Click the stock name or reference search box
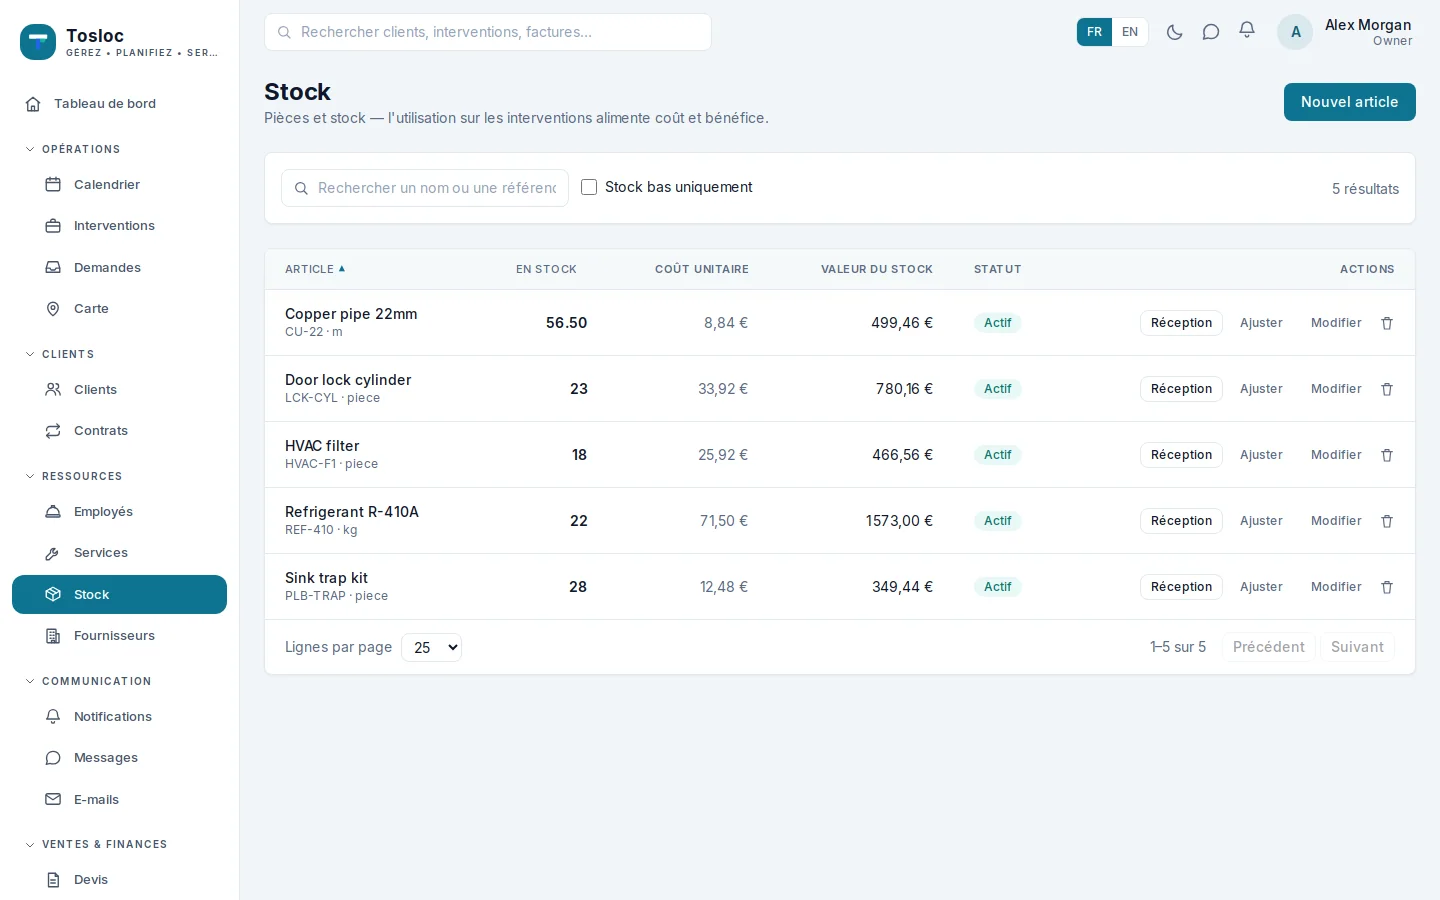 click(x=425, y=188)
